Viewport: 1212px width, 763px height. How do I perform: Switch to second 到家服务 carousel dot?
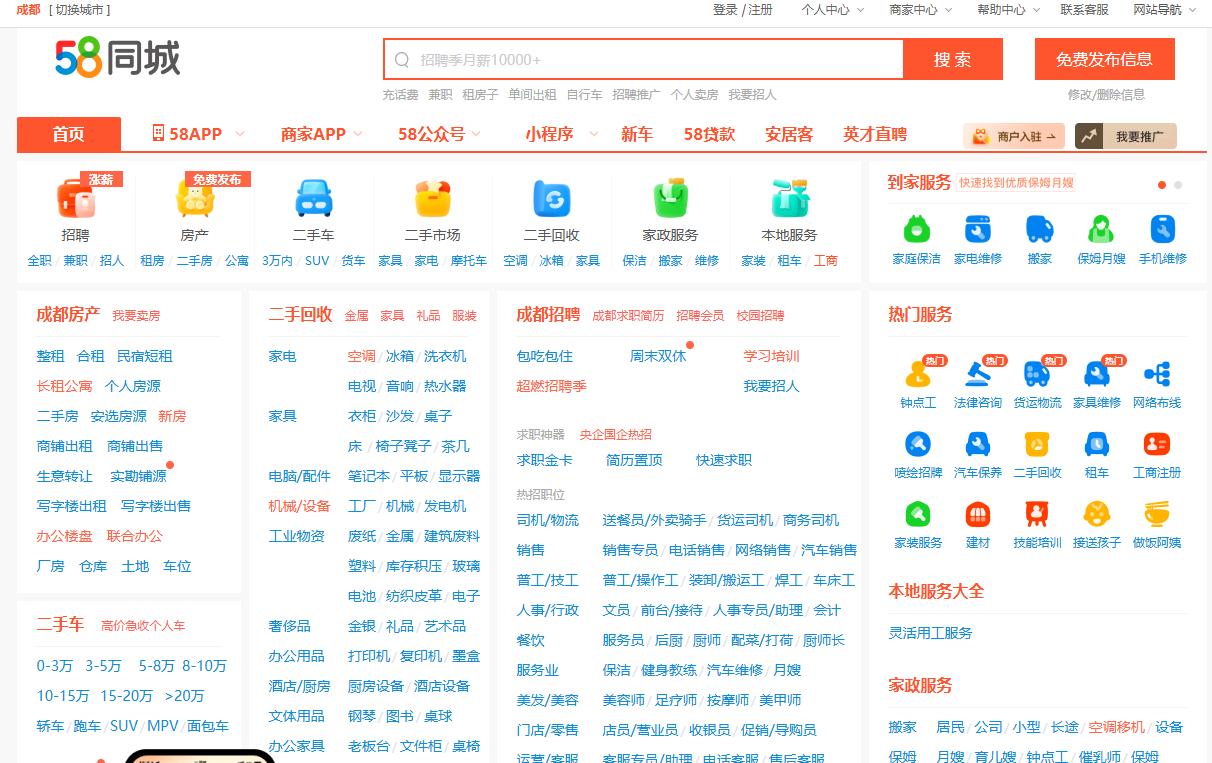pyautogui.click(x=1178, y=185)
